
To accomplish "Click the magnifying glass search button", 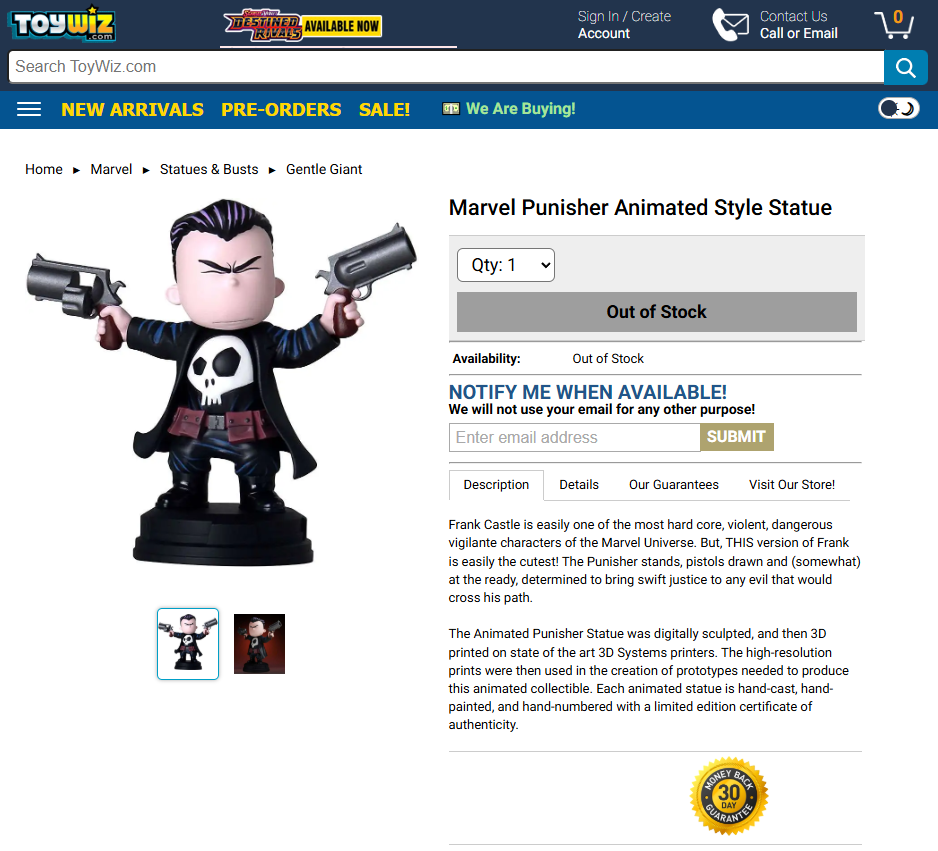I will 905,68.
